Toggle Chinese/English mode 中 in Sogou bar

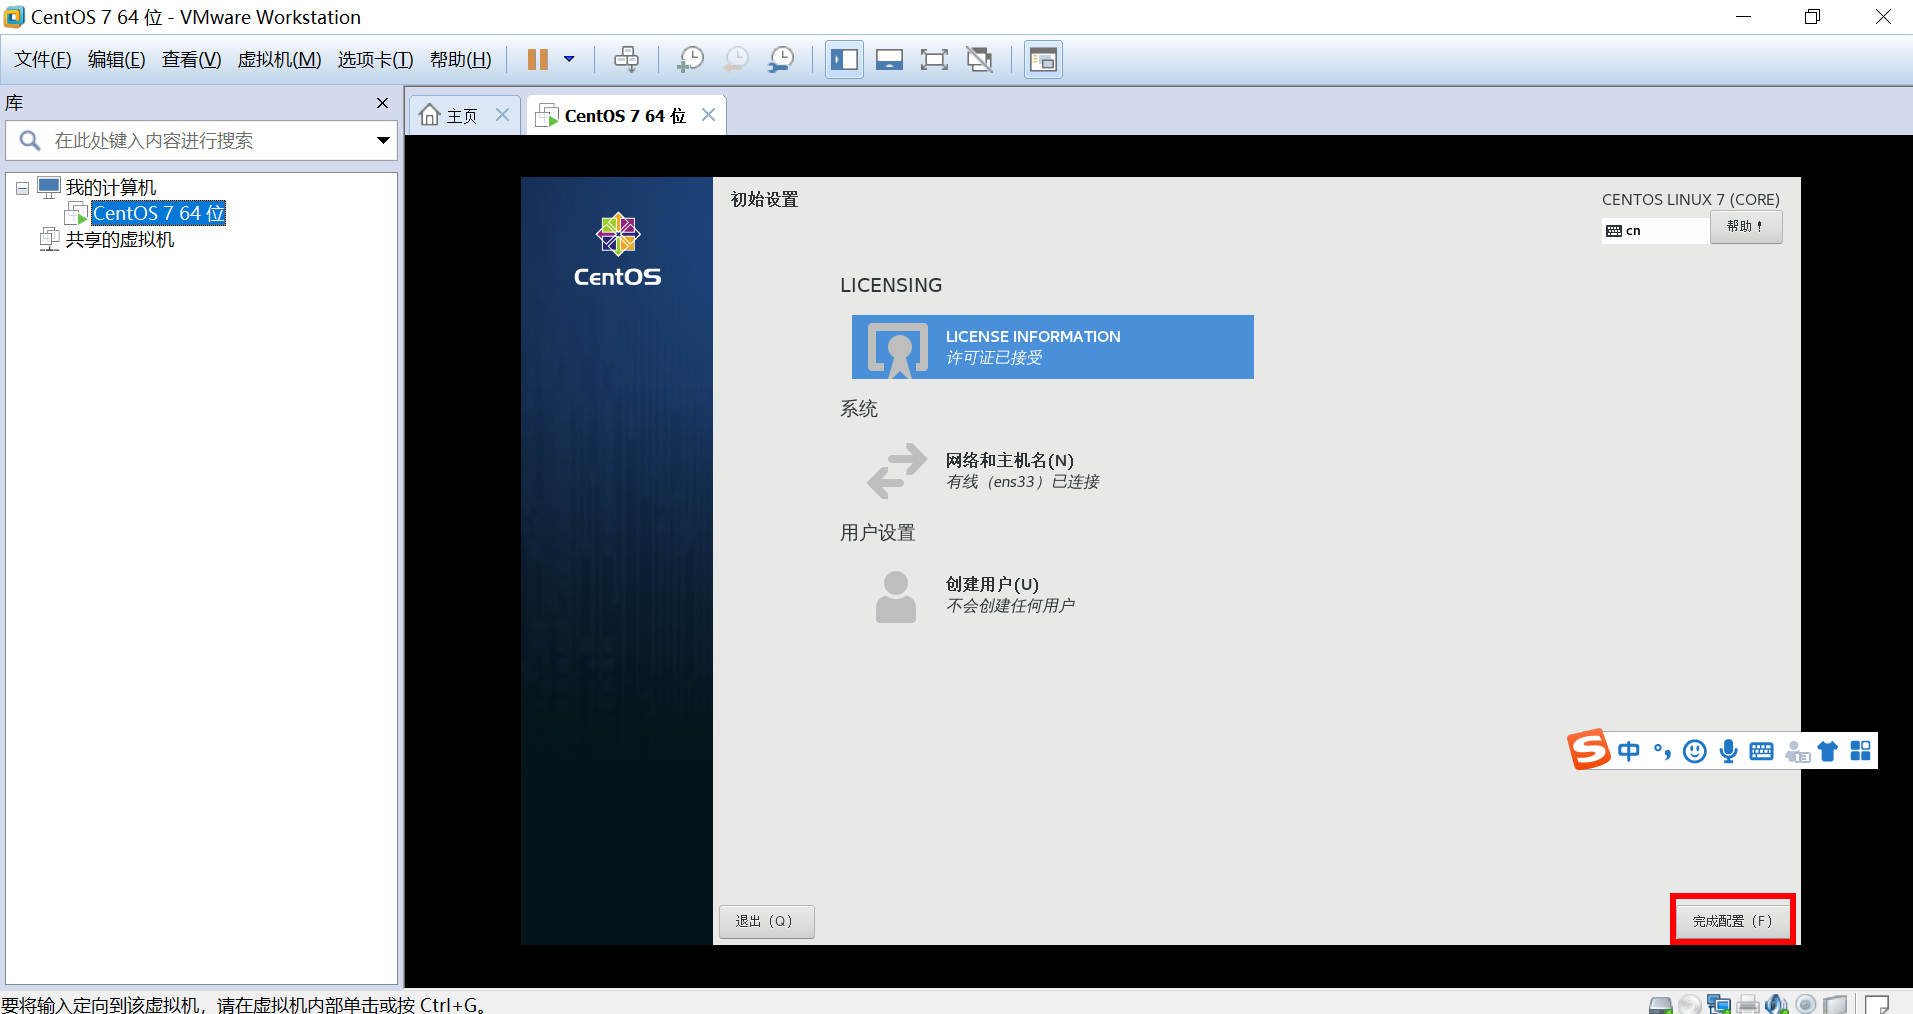click(1629, 751)
